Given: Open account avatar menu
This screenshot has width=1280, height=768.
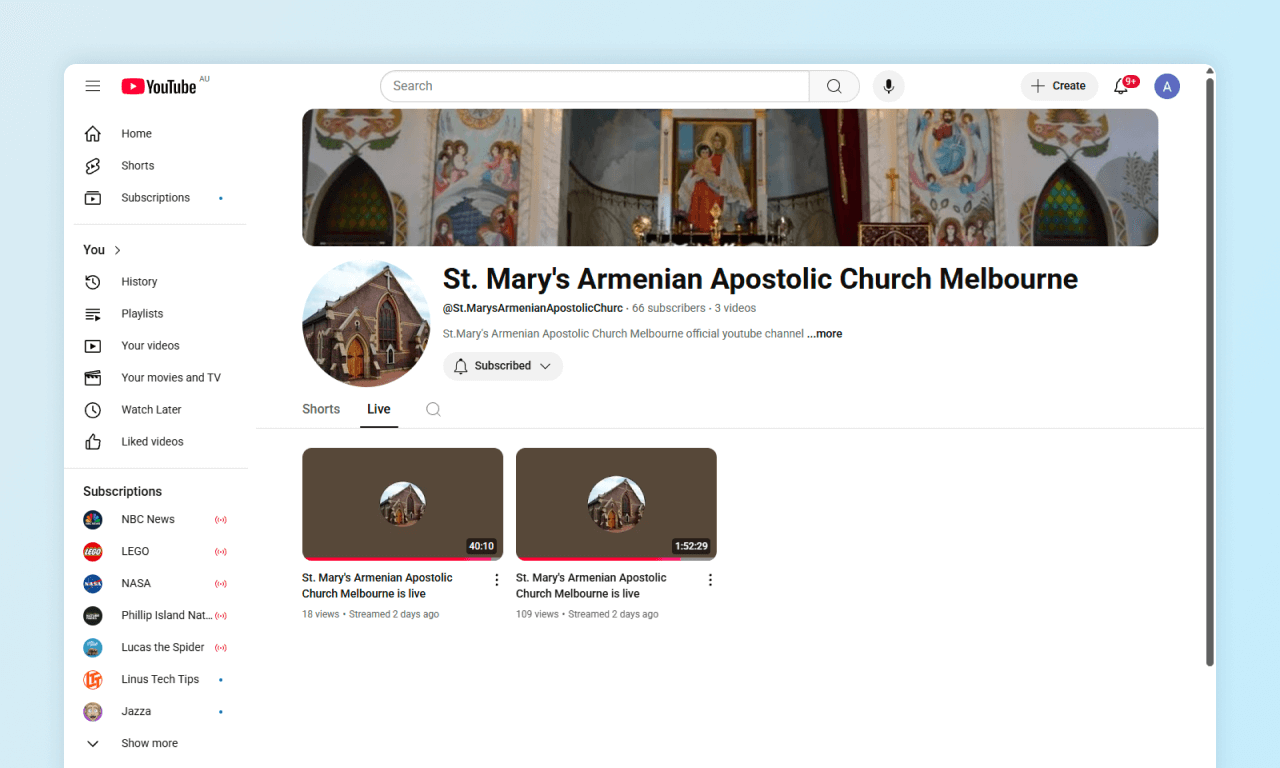Looking at the screenshot, I should tap(1167, 86).
